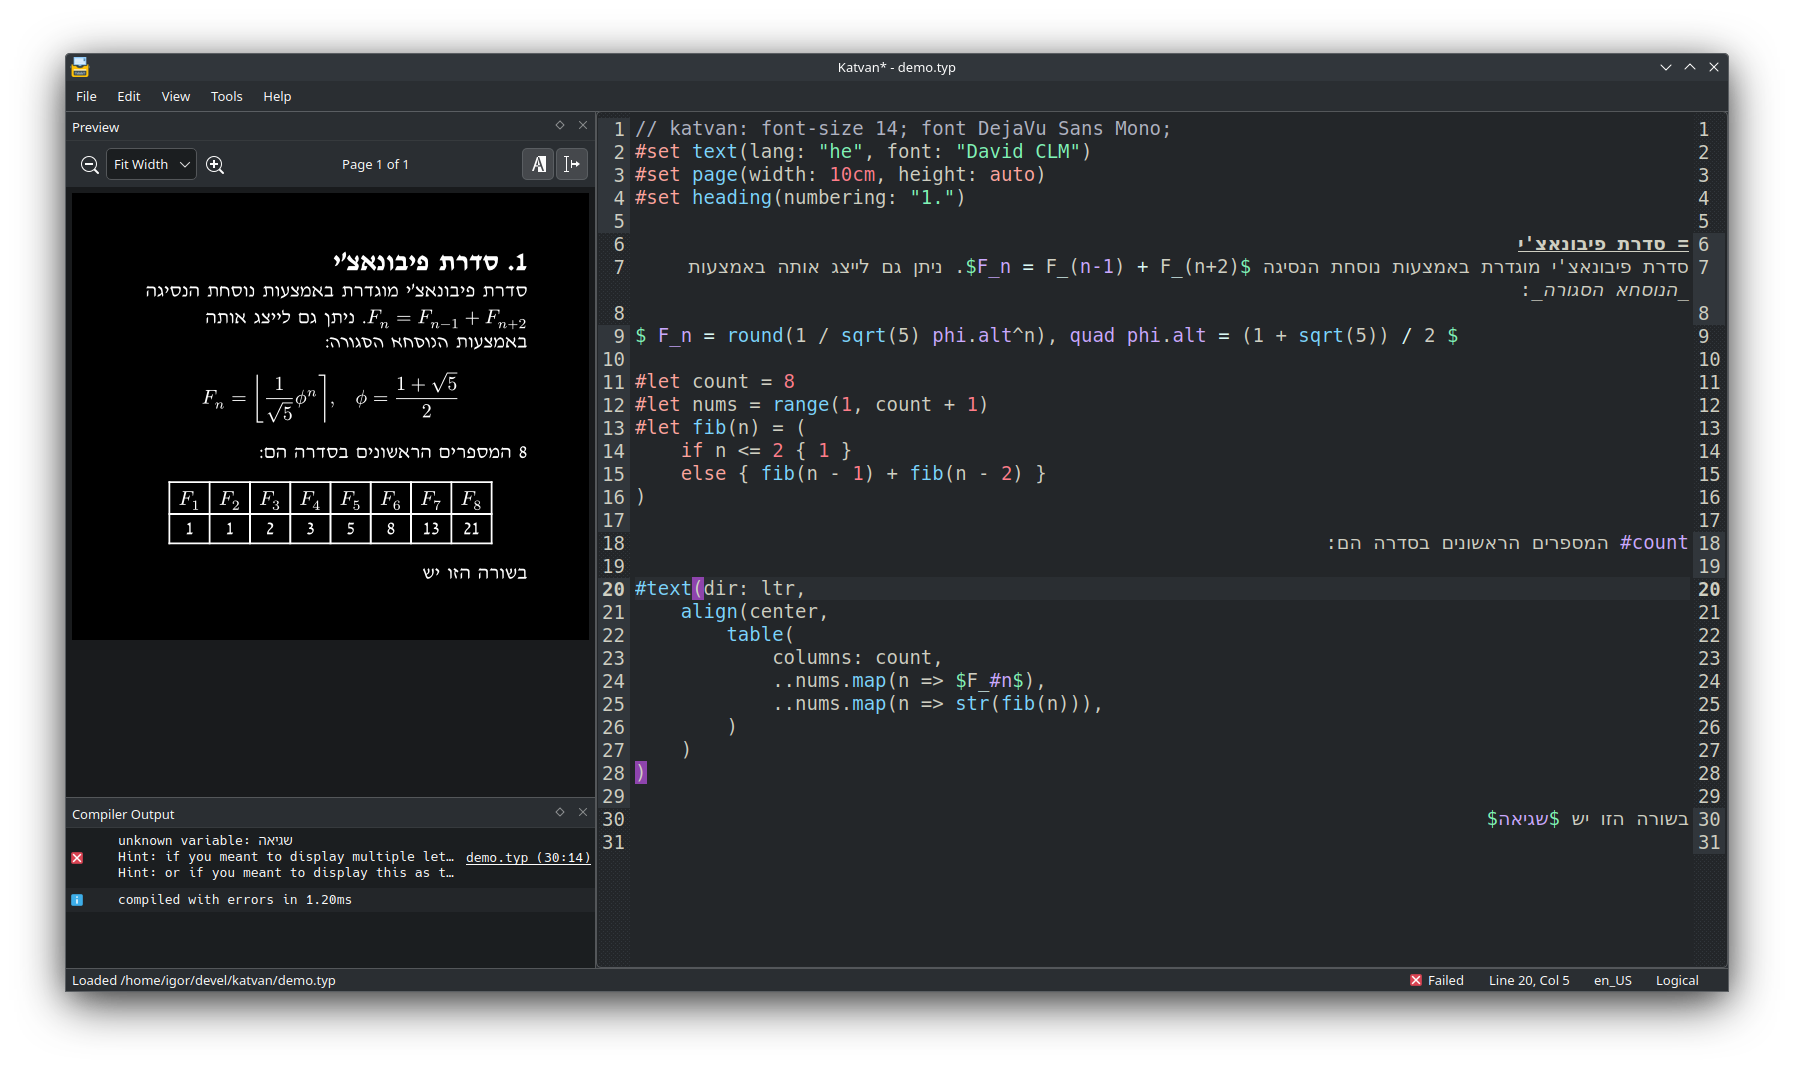1794x1069 pixels.
Task: Close the Compiler Output panel
Action: point(583,812)
